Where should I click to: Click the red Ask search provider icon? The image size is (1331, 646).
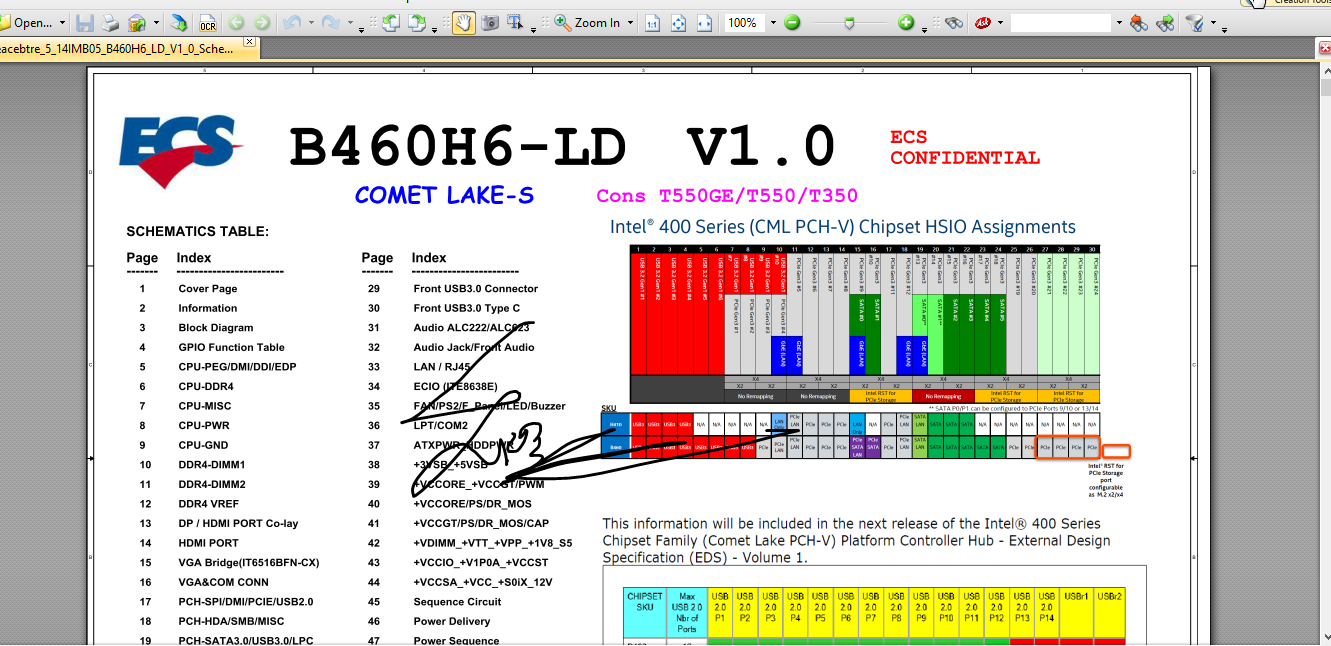pos(983,23)
